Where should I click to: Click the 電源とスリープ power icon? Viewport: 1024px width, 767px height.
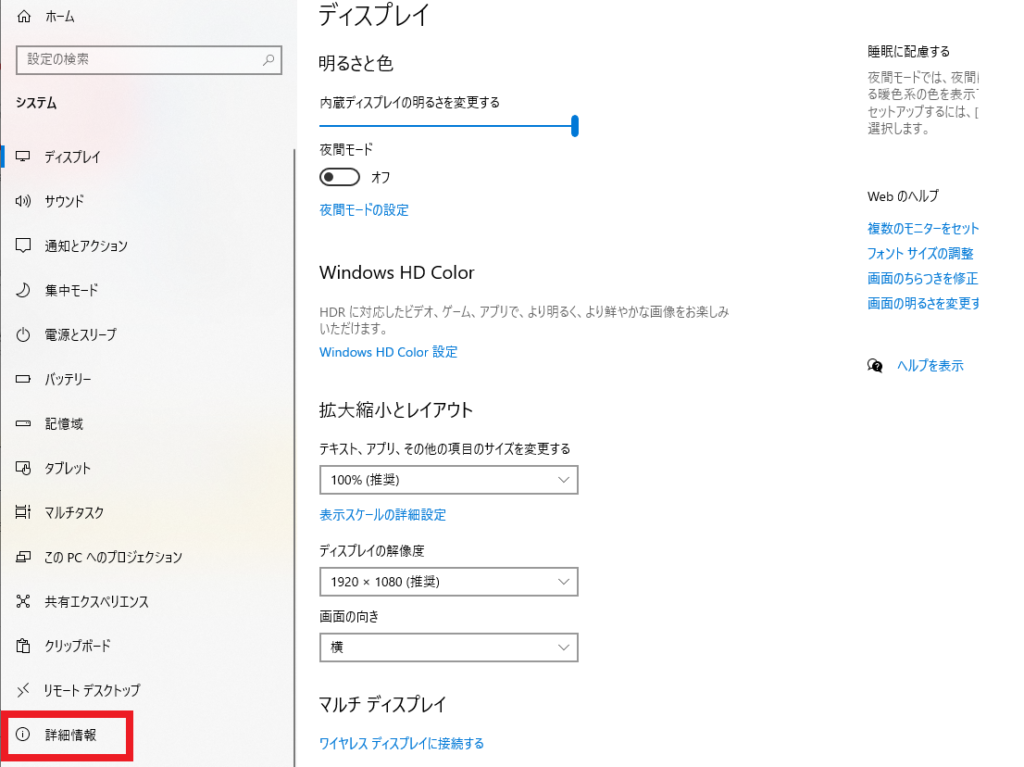[23, 335]
